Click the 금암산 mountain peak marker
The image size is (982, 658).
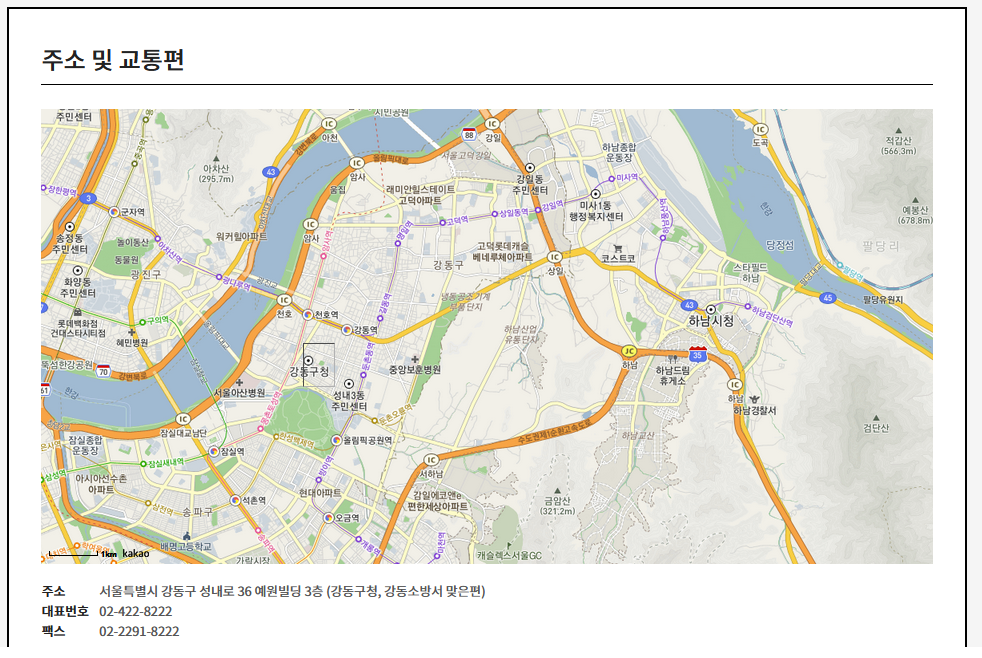coord(557,491)
